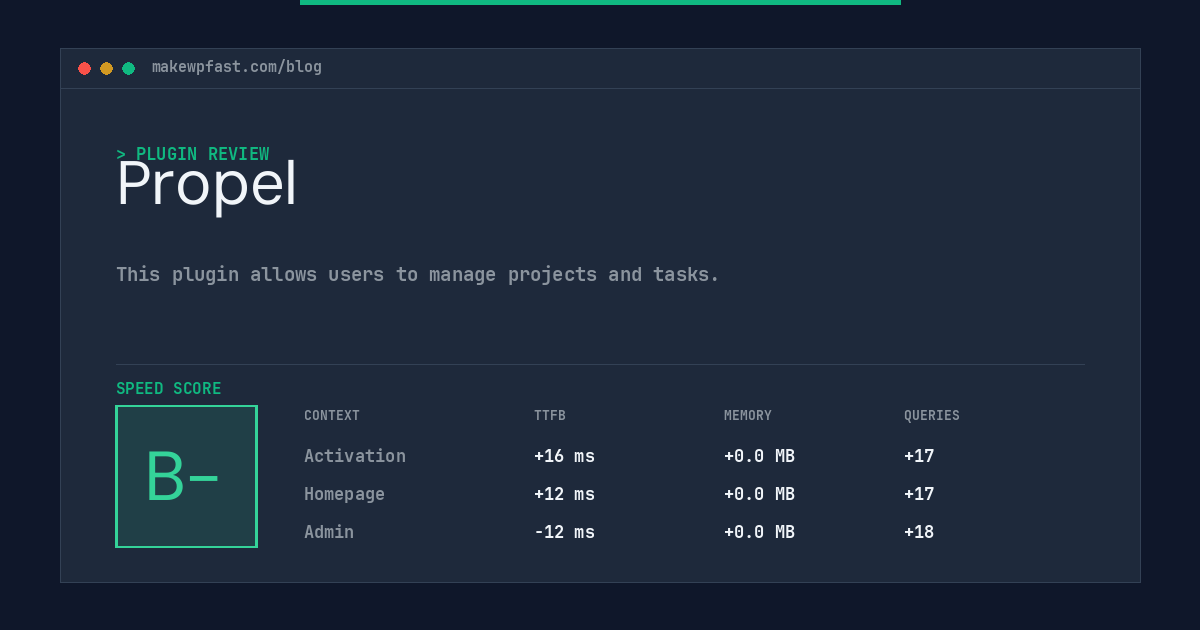The width and height of the screenshot is (1200, 630).
Task: Click the Admin TTFB value -12 ms
Action: pyautogui.click(x=564, y=532)
